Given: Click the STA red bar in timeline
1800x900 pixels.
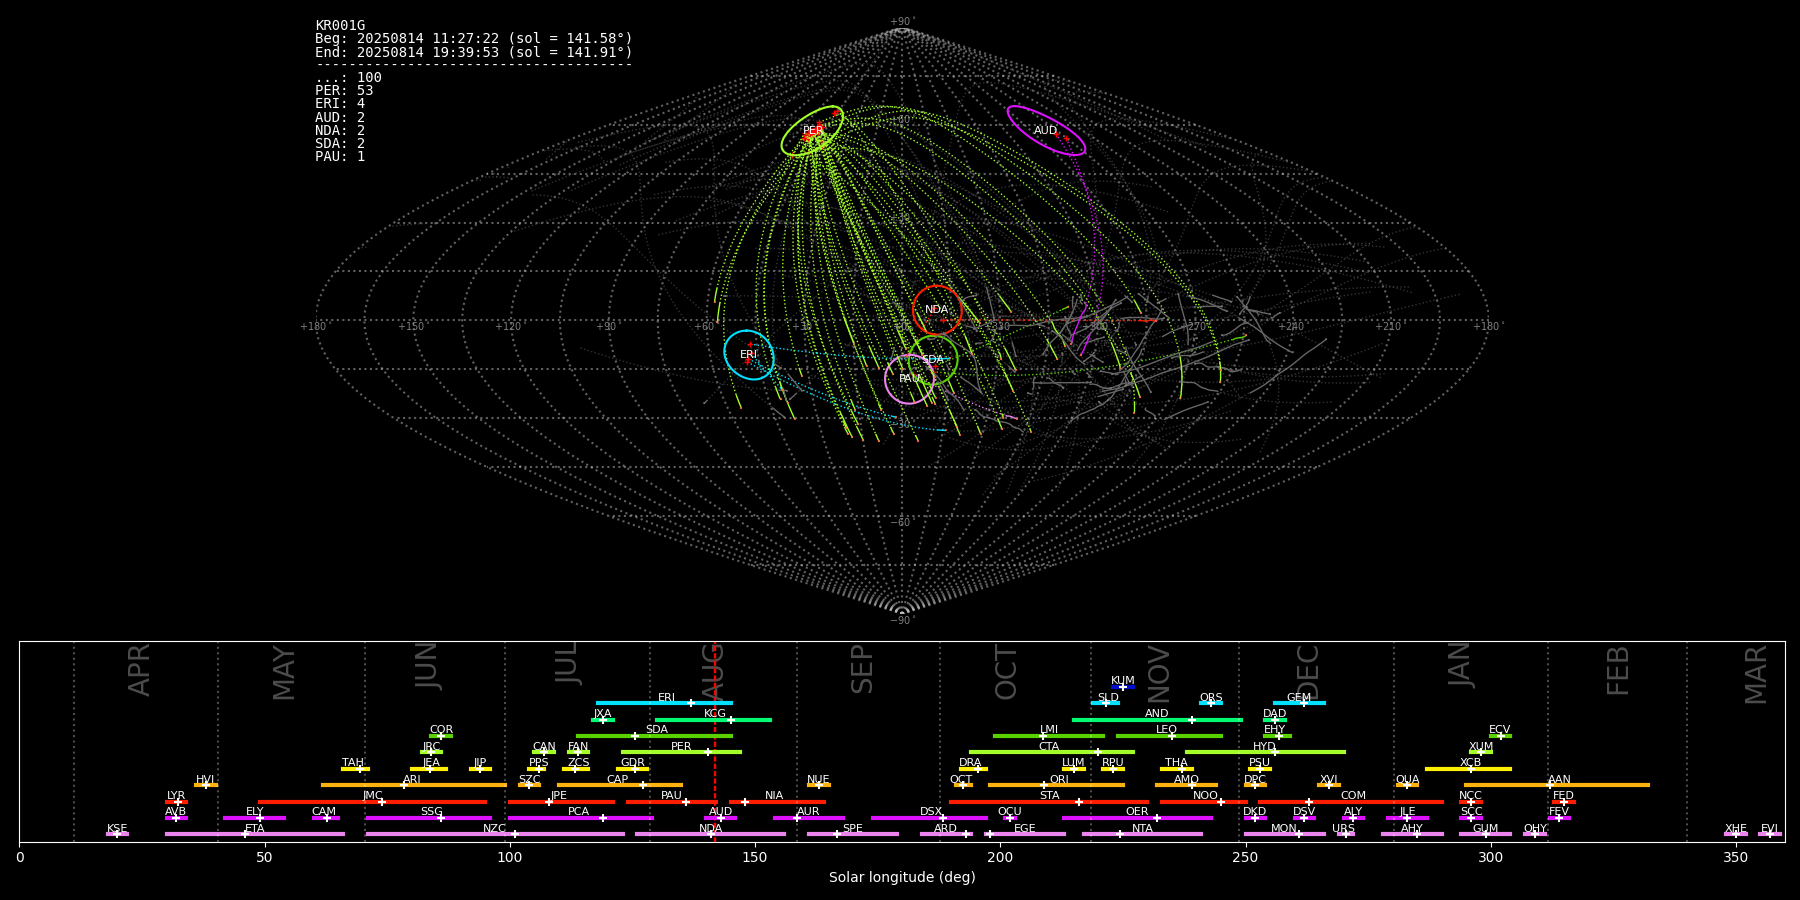Looking at the screenshot, I should (x=1049, y=802).
